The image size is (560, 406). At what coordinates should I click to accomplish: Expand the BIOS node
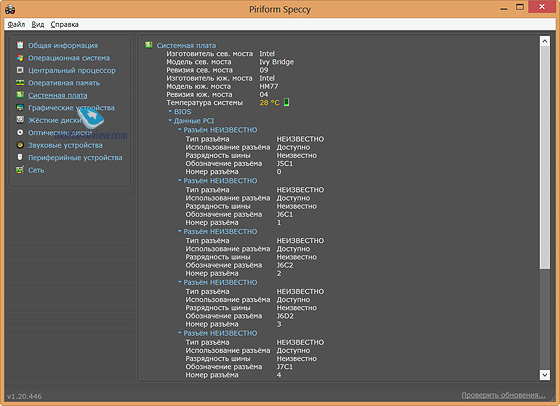click(170, 111)
